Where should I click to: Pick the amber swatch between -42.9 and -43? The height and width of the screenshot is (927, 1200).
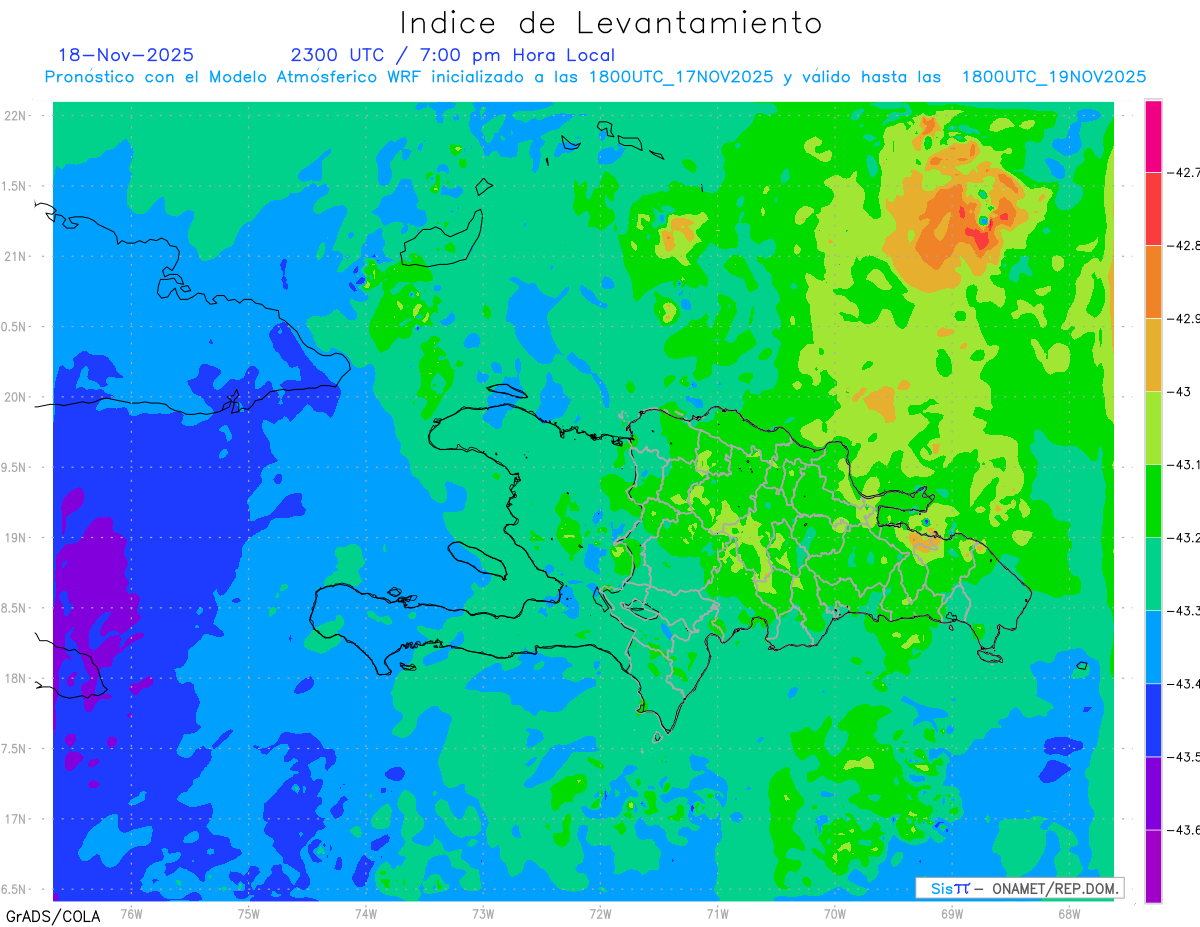[x=1153, y=355]
